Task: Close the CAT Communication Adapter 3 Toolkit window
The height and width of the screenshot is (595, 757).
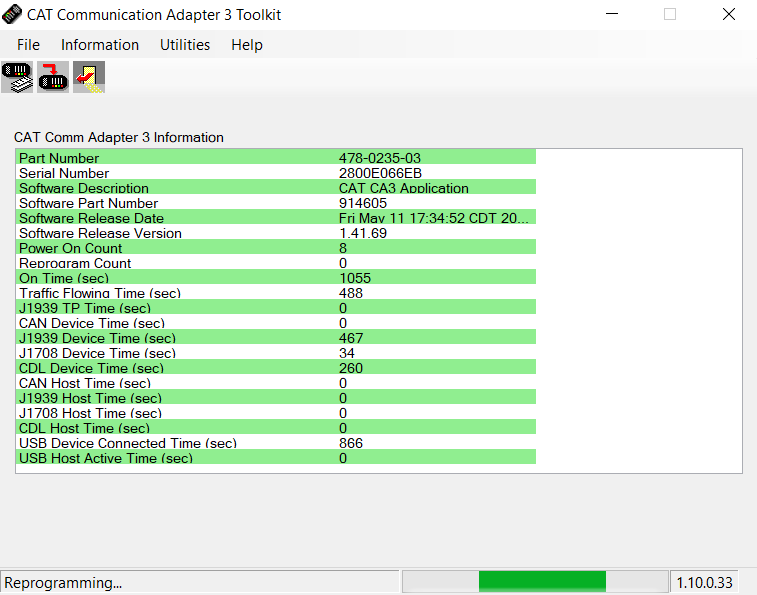Action: point(729,14)
